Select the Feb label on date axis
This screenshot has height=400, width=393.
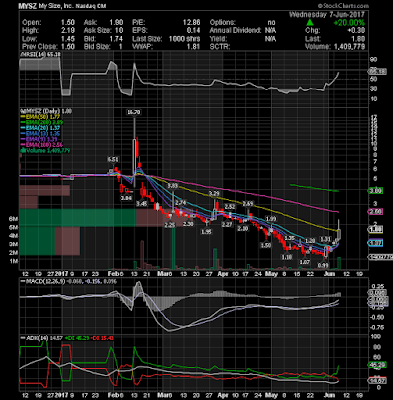click(x=114, y=274)
